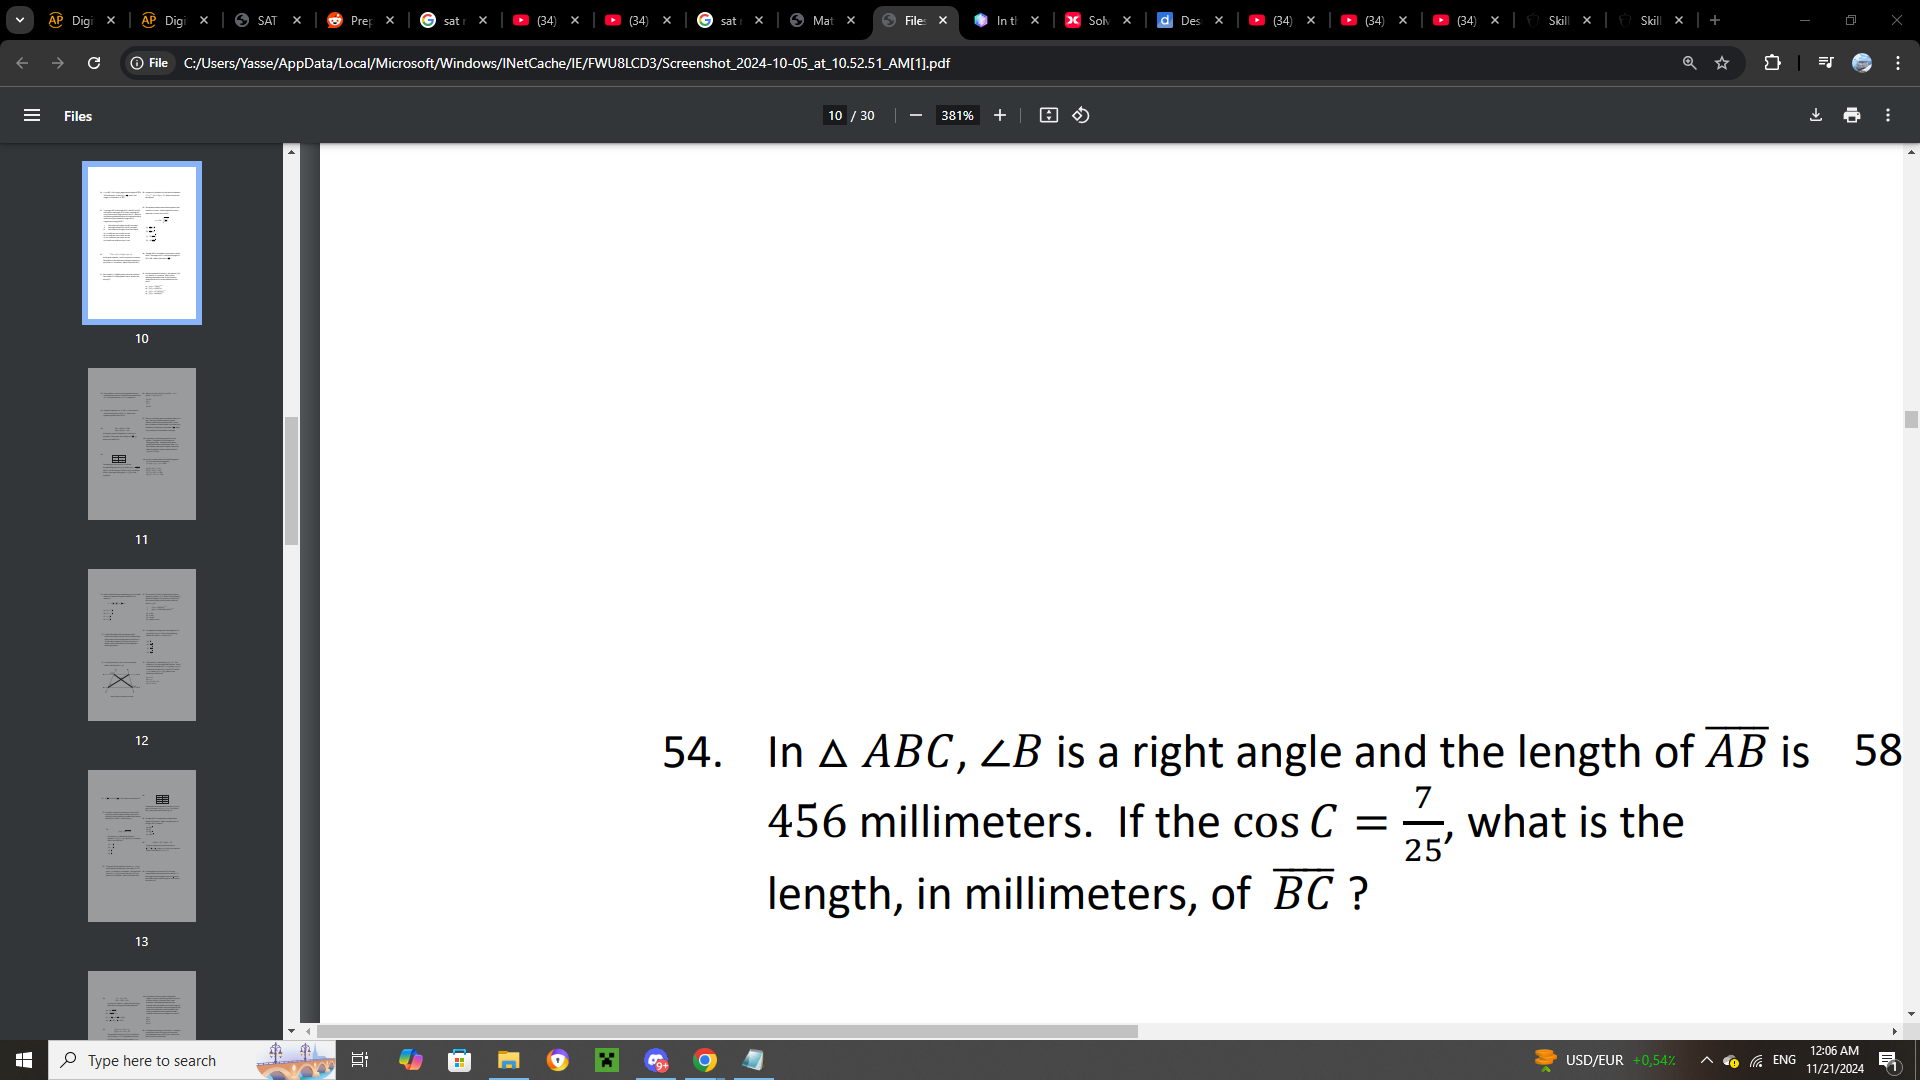1920x1080 pixels.
Task: Open the Windows Start menu
Action: [24, 1060]
